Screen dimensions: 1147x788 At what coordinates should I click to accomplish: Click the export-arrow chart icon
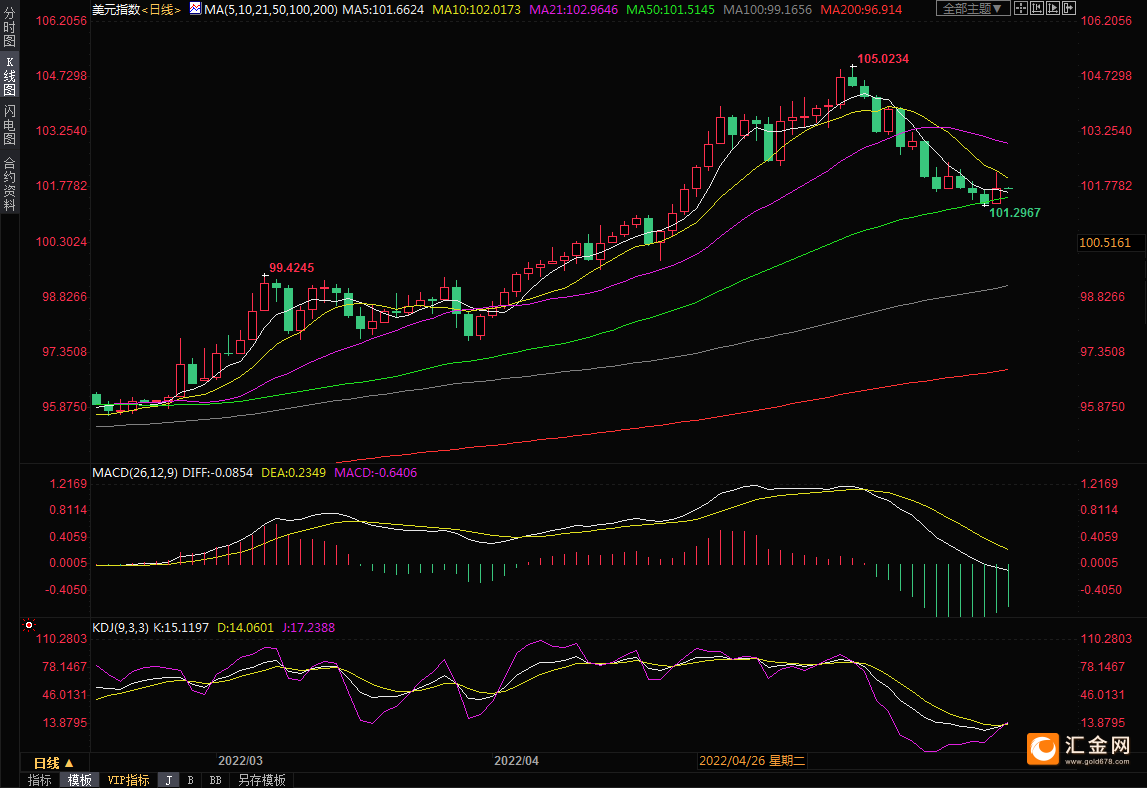(x=1069, y=9)
